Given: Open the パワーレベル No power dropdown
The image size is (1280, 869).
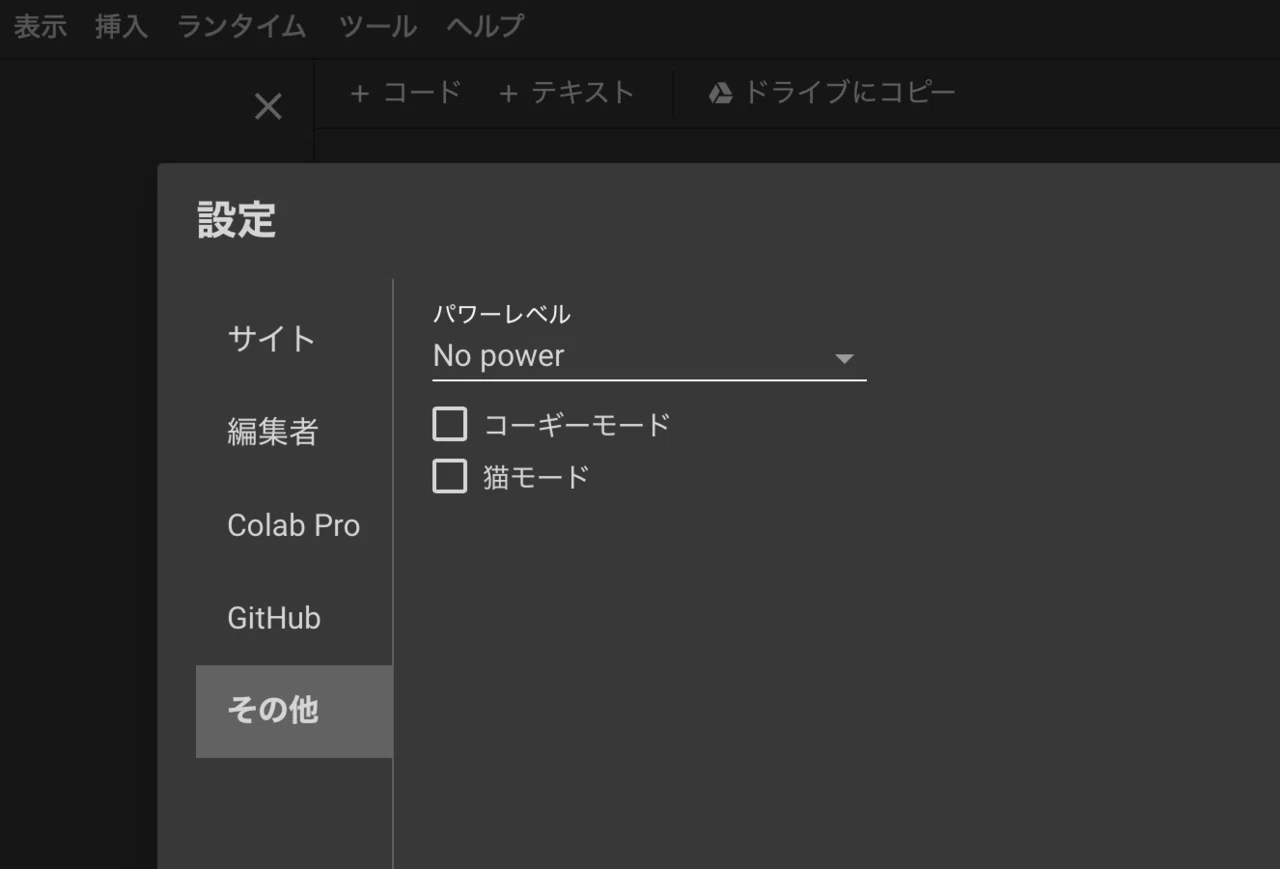Looking at the screenshot, I should coord(649,357).
